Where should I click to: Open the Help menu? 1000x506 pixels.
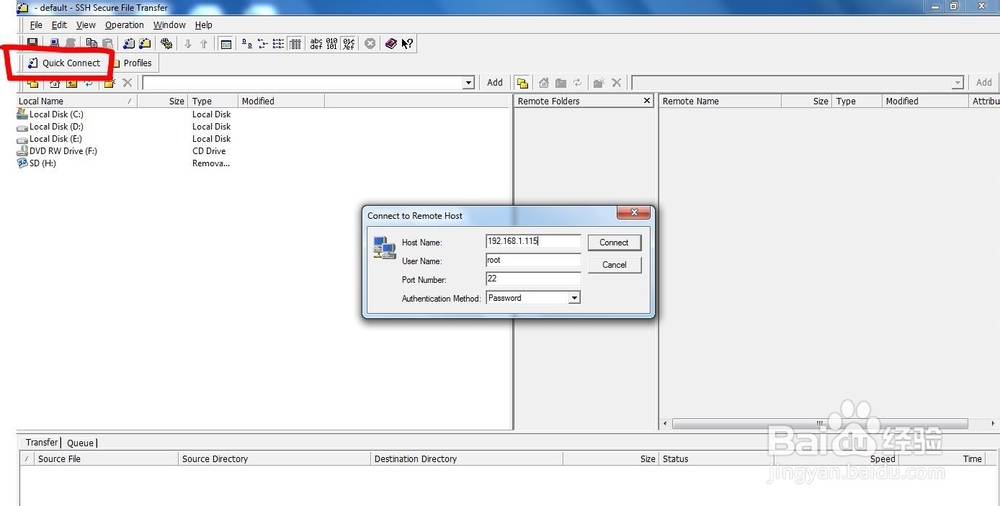(204, 25)
